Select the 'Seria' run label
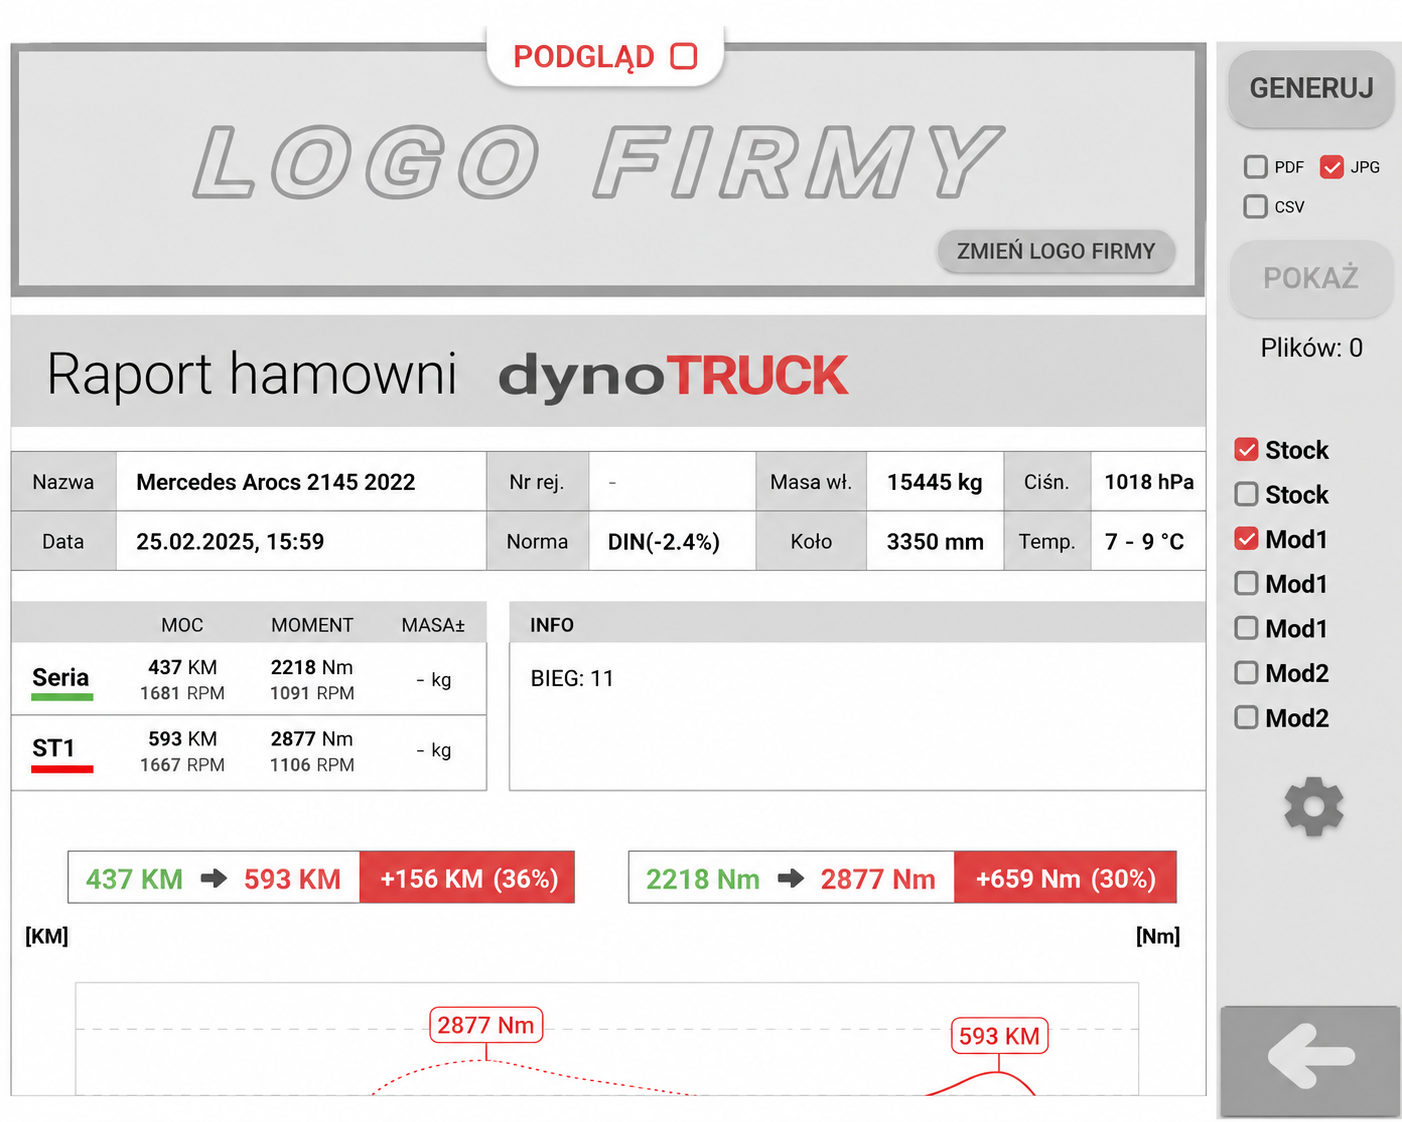Viewport: 1402px width, 1122px height. tap(61, 678)
